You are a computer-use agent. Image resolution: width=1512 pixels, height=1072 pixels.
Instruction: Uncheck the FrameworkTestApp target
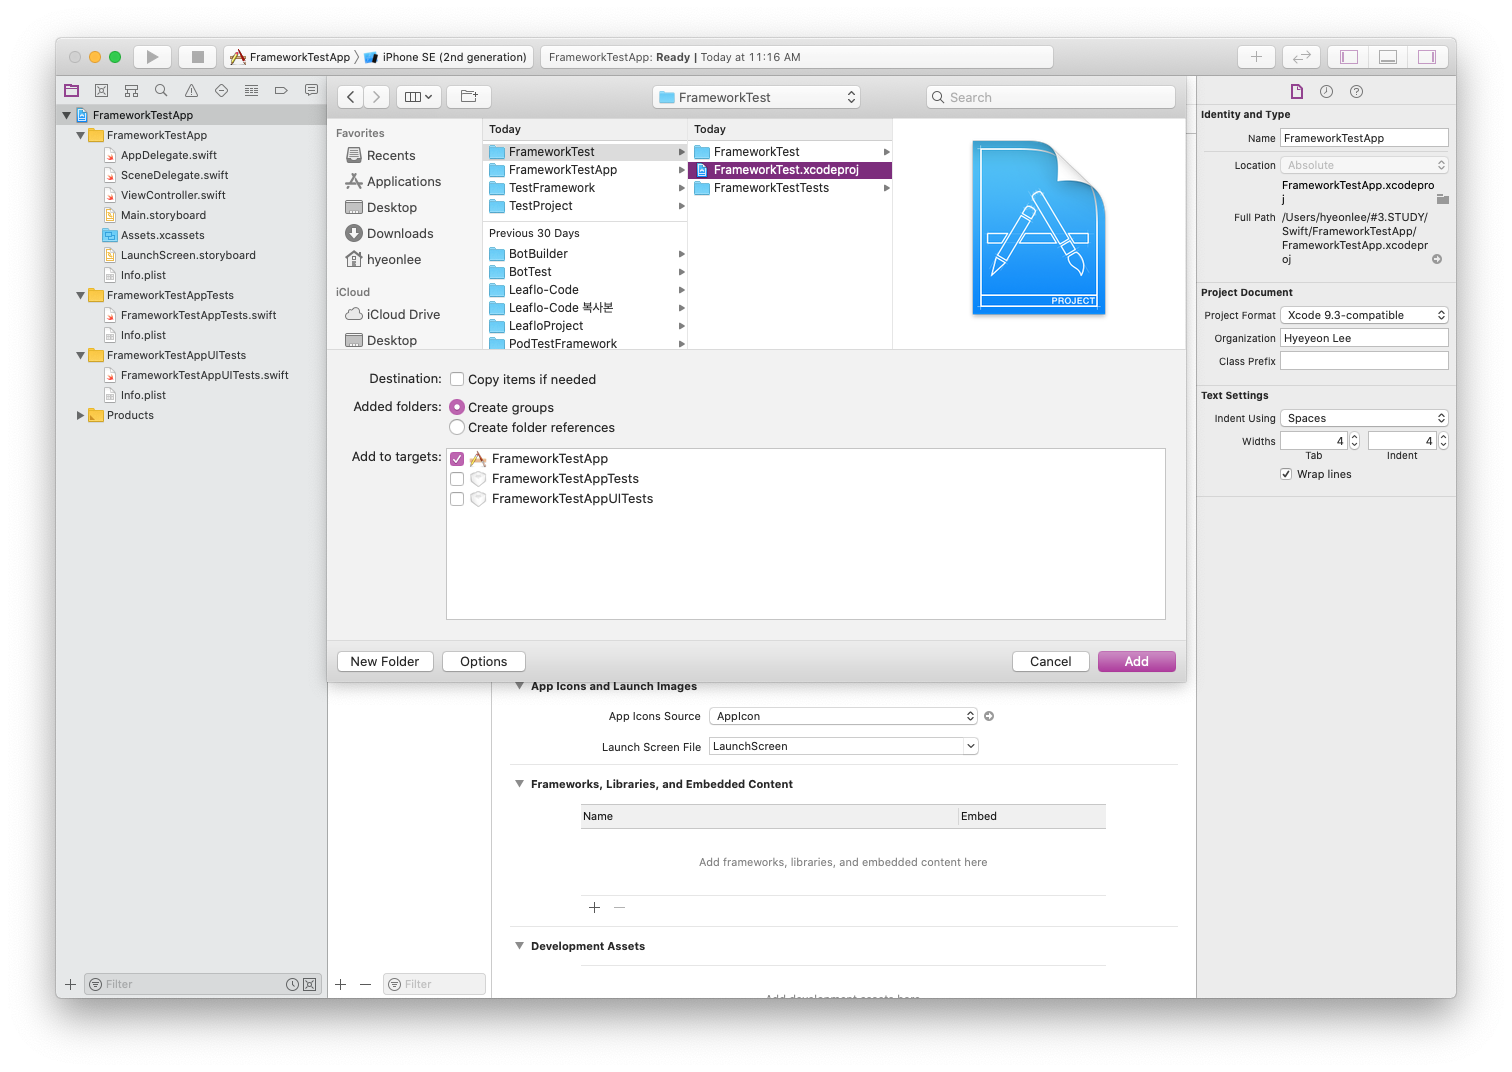click(457, 459)
